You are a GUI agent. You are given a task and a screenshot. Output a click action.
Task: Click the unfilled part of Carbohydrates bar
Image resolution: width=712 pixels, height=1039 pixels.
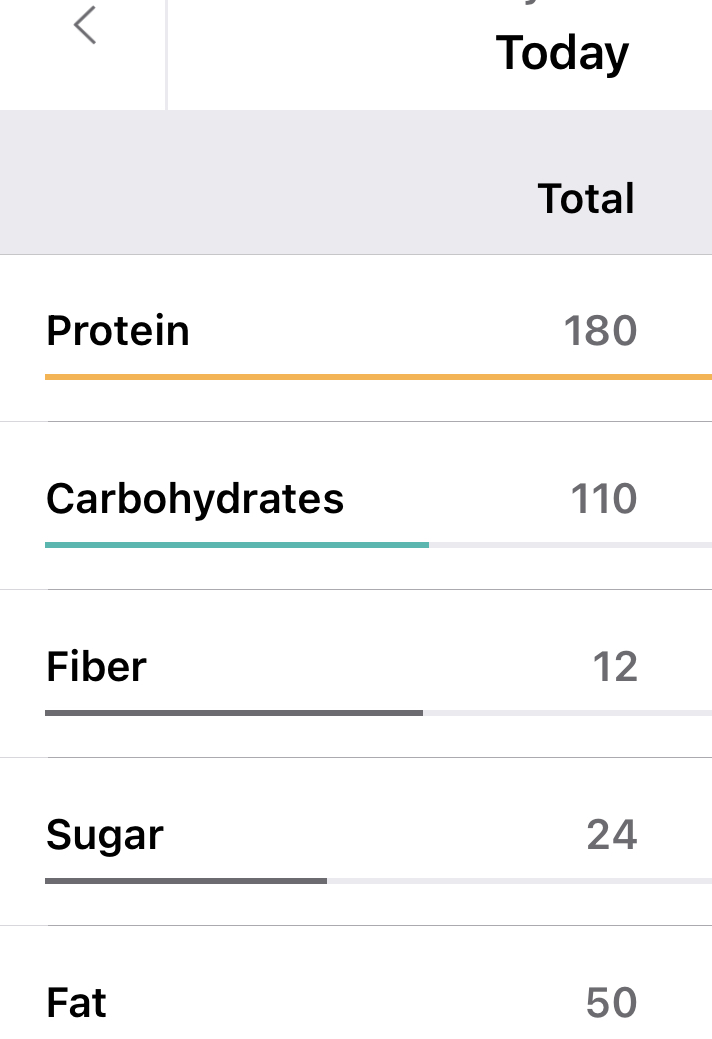point(570,545)
